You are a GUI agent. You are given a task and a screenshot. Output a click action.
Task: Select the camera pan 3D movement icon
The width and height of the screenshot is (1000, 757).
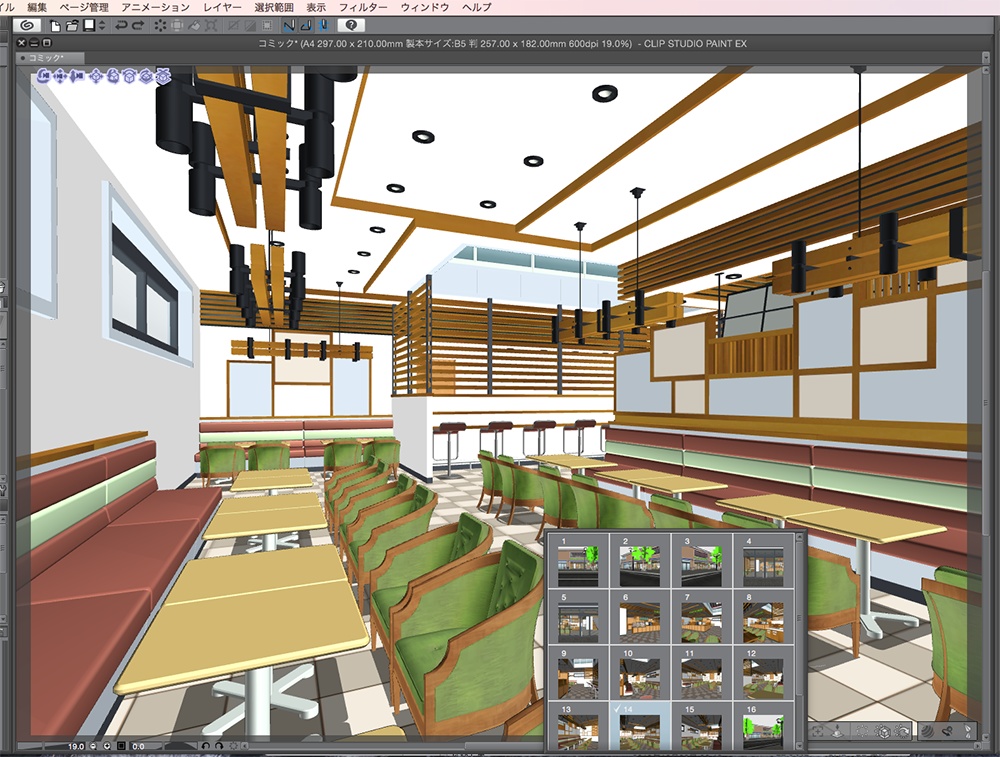[60, 77]
